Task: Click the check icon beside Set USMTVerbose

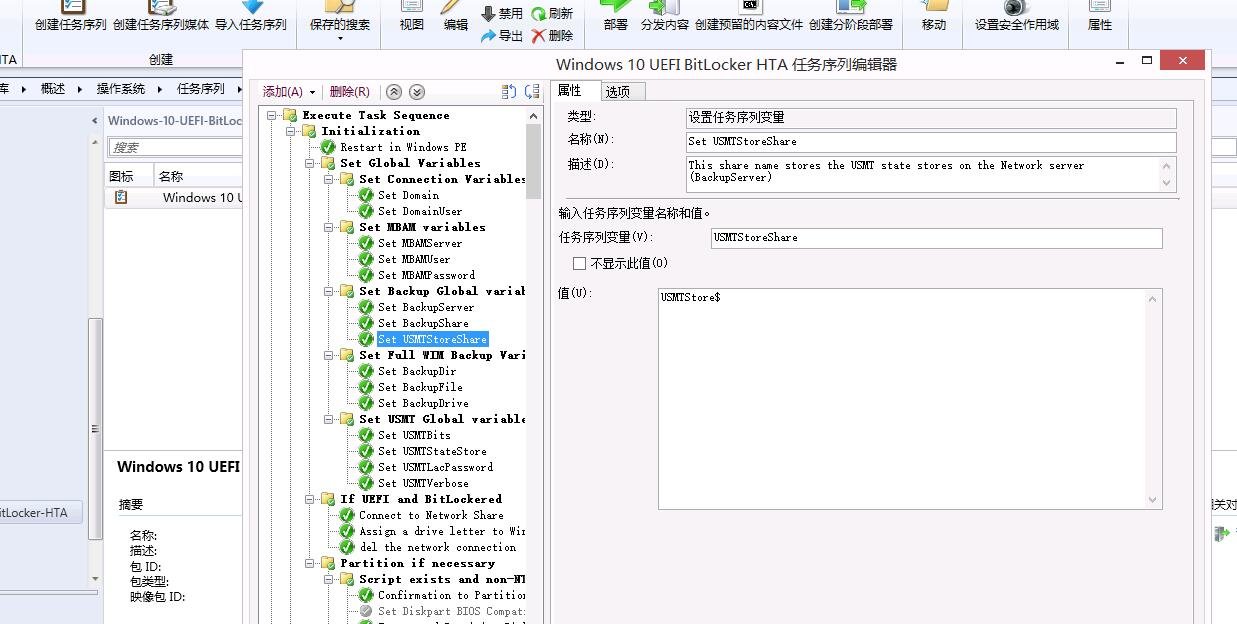Action: [x=366, y=483]
